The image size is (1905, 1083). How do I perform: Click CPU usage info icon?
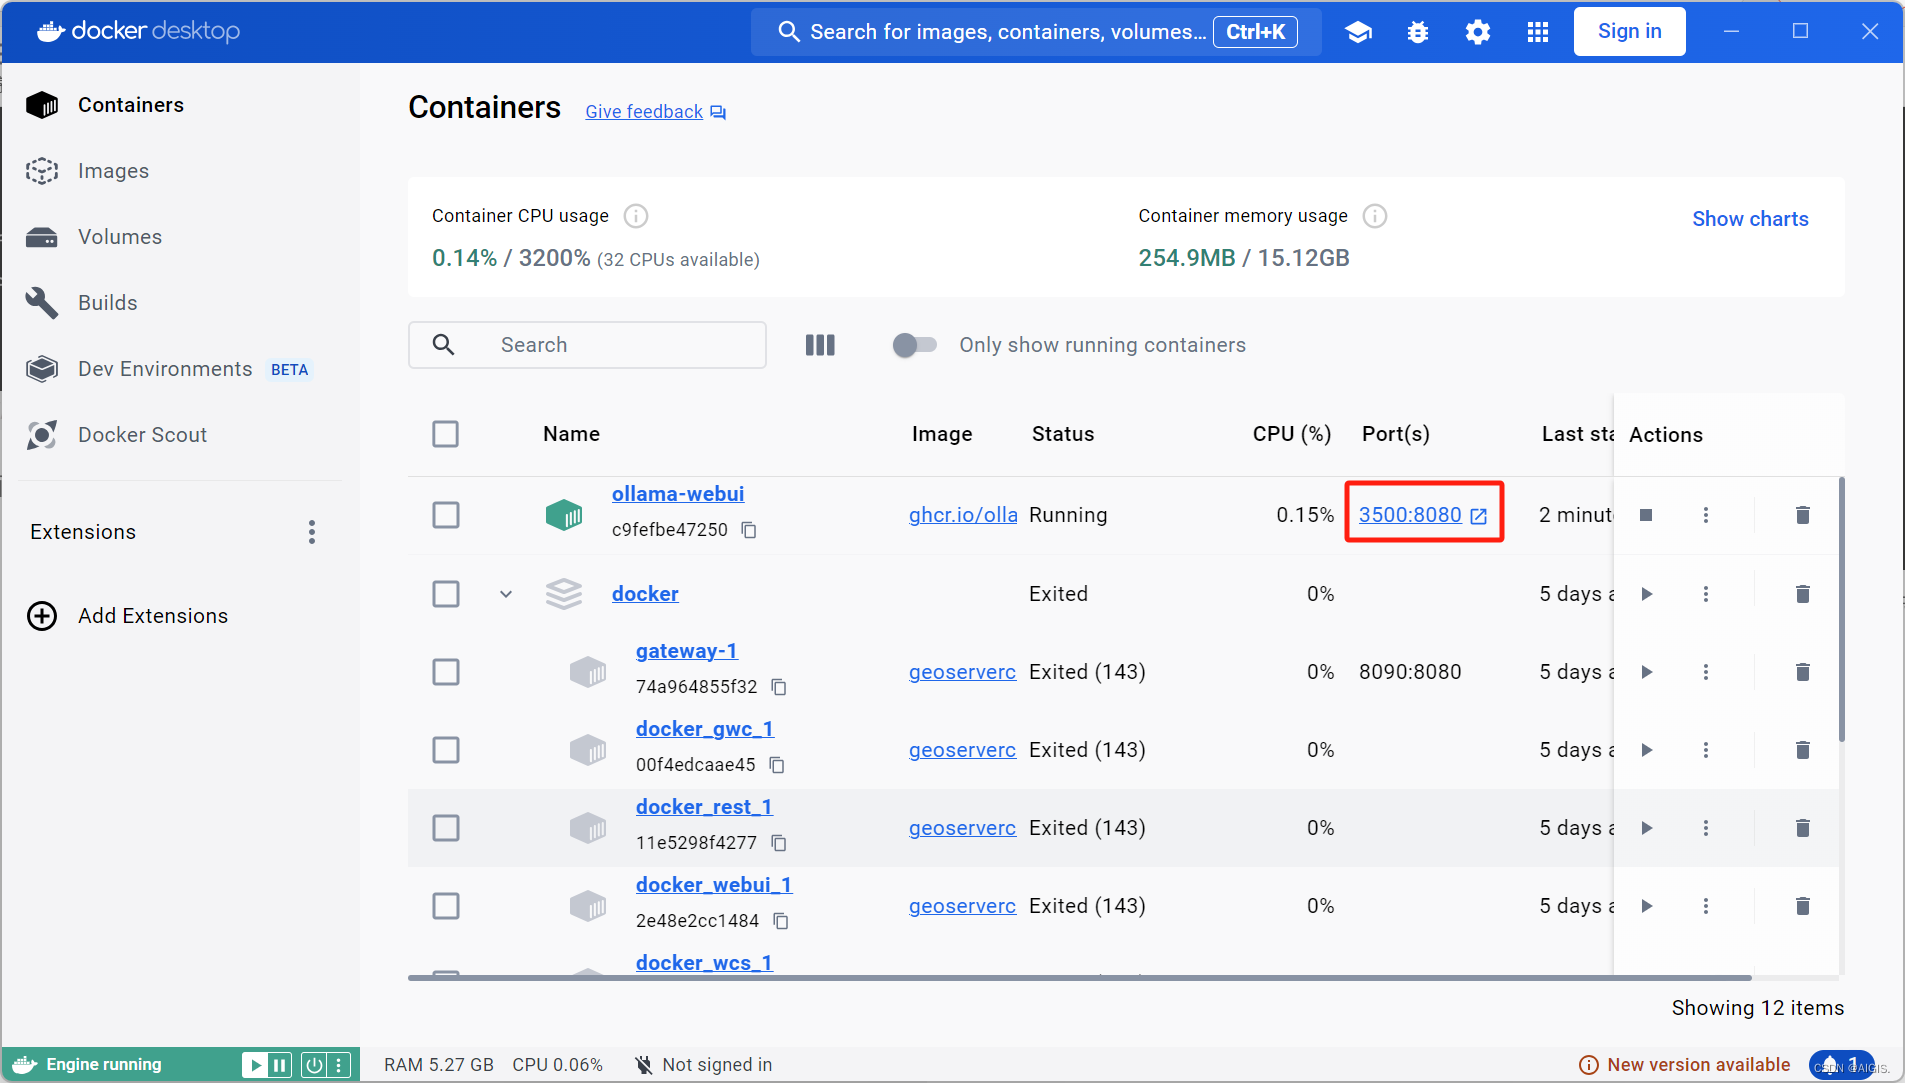point(636,216)
